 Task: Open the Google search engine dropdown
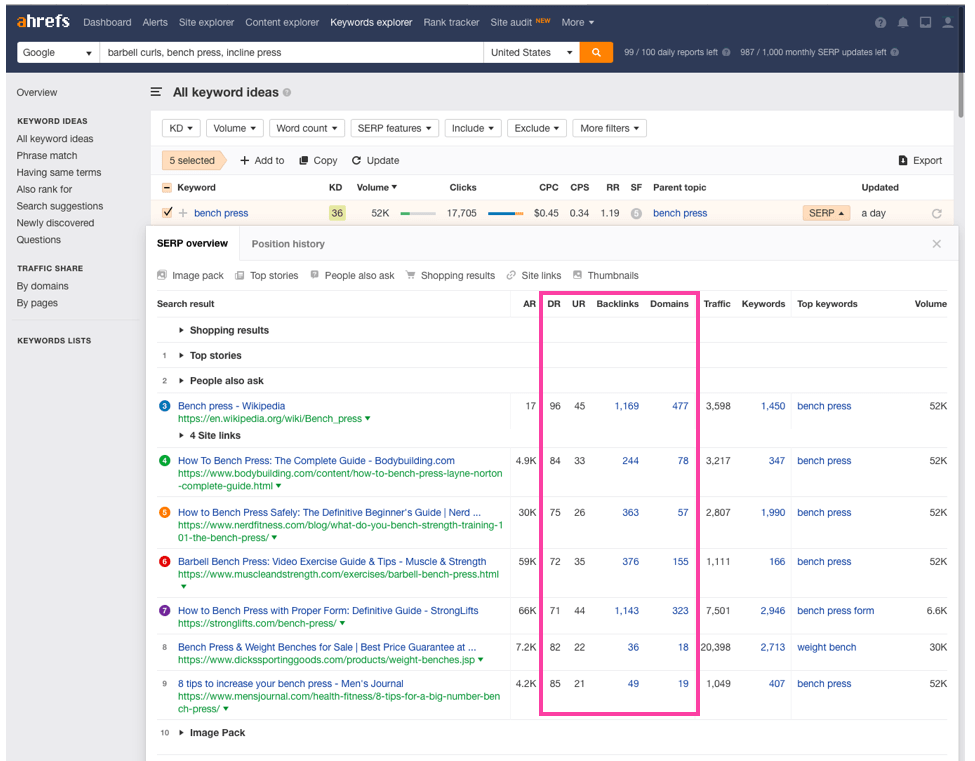click(57, 52)
